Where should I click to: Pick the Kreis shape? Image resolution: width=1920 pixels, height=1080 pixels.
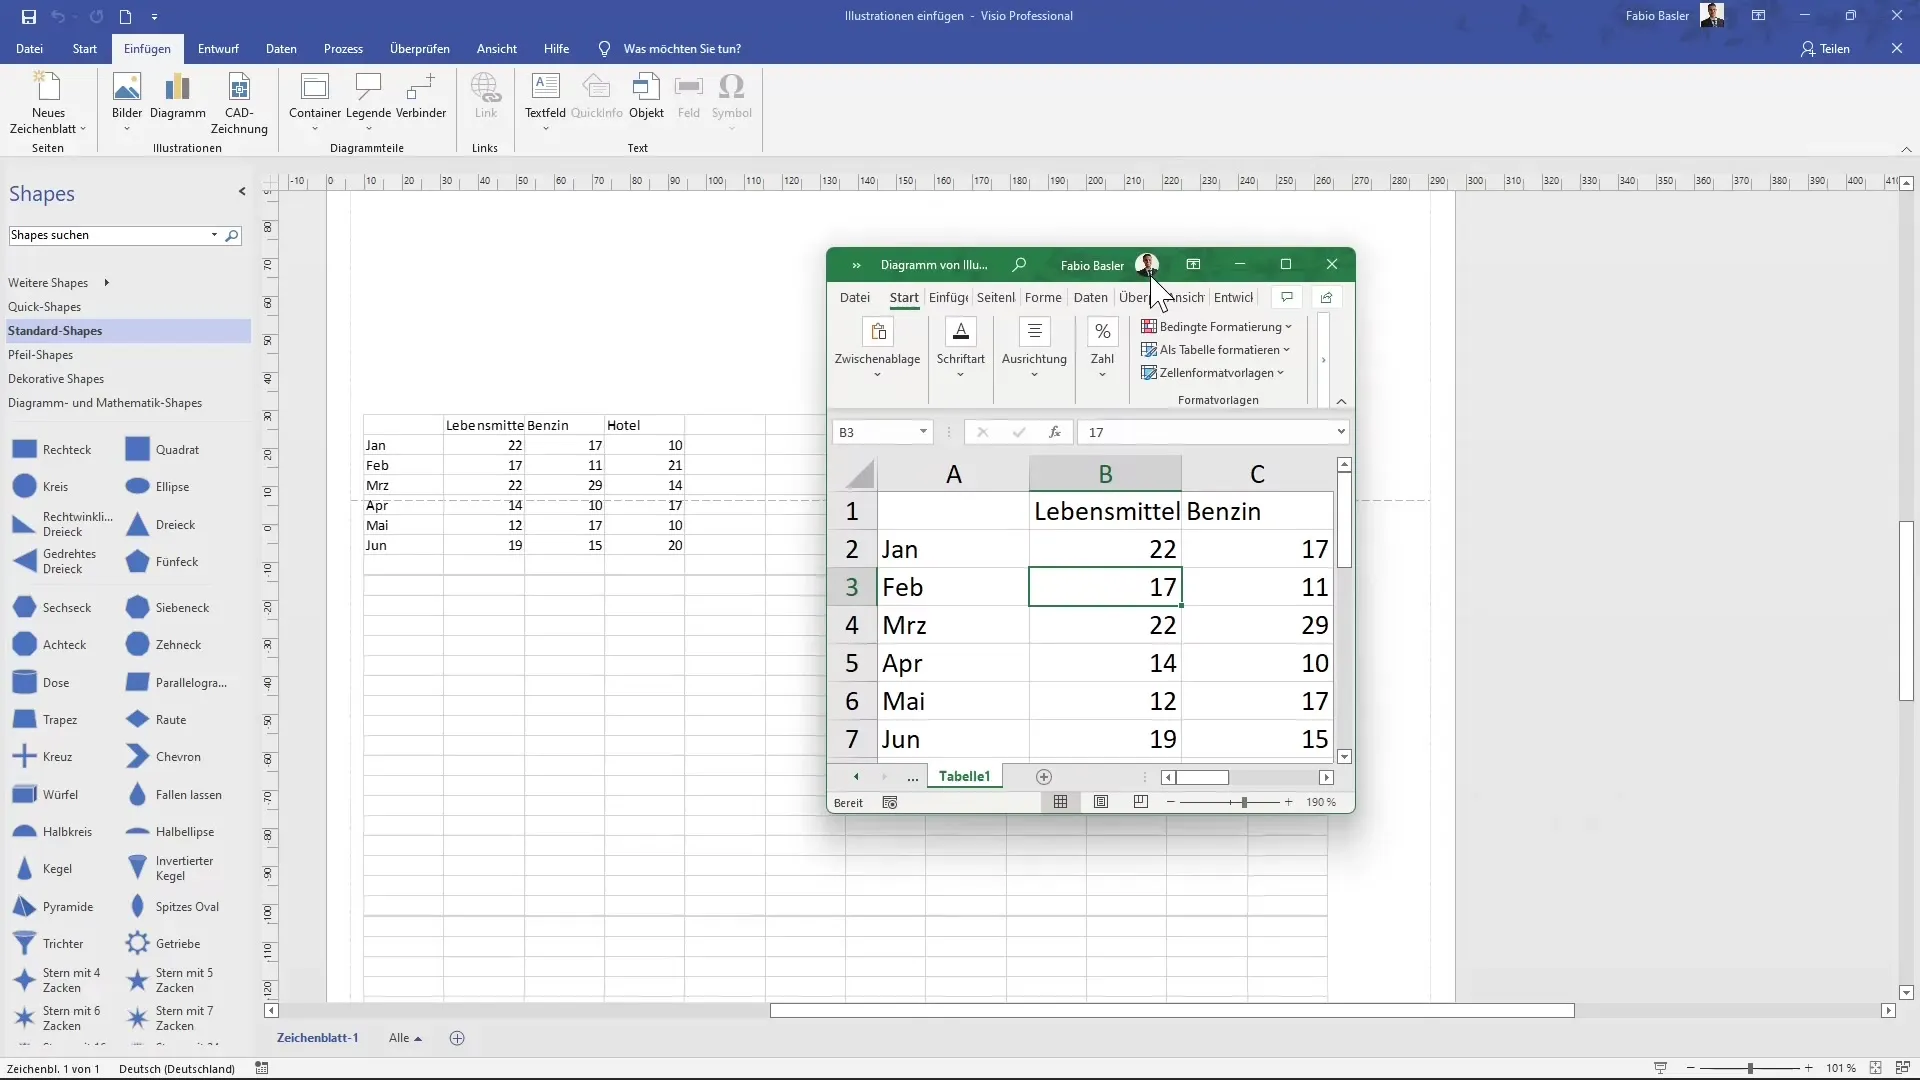click(x=42, y=487)
